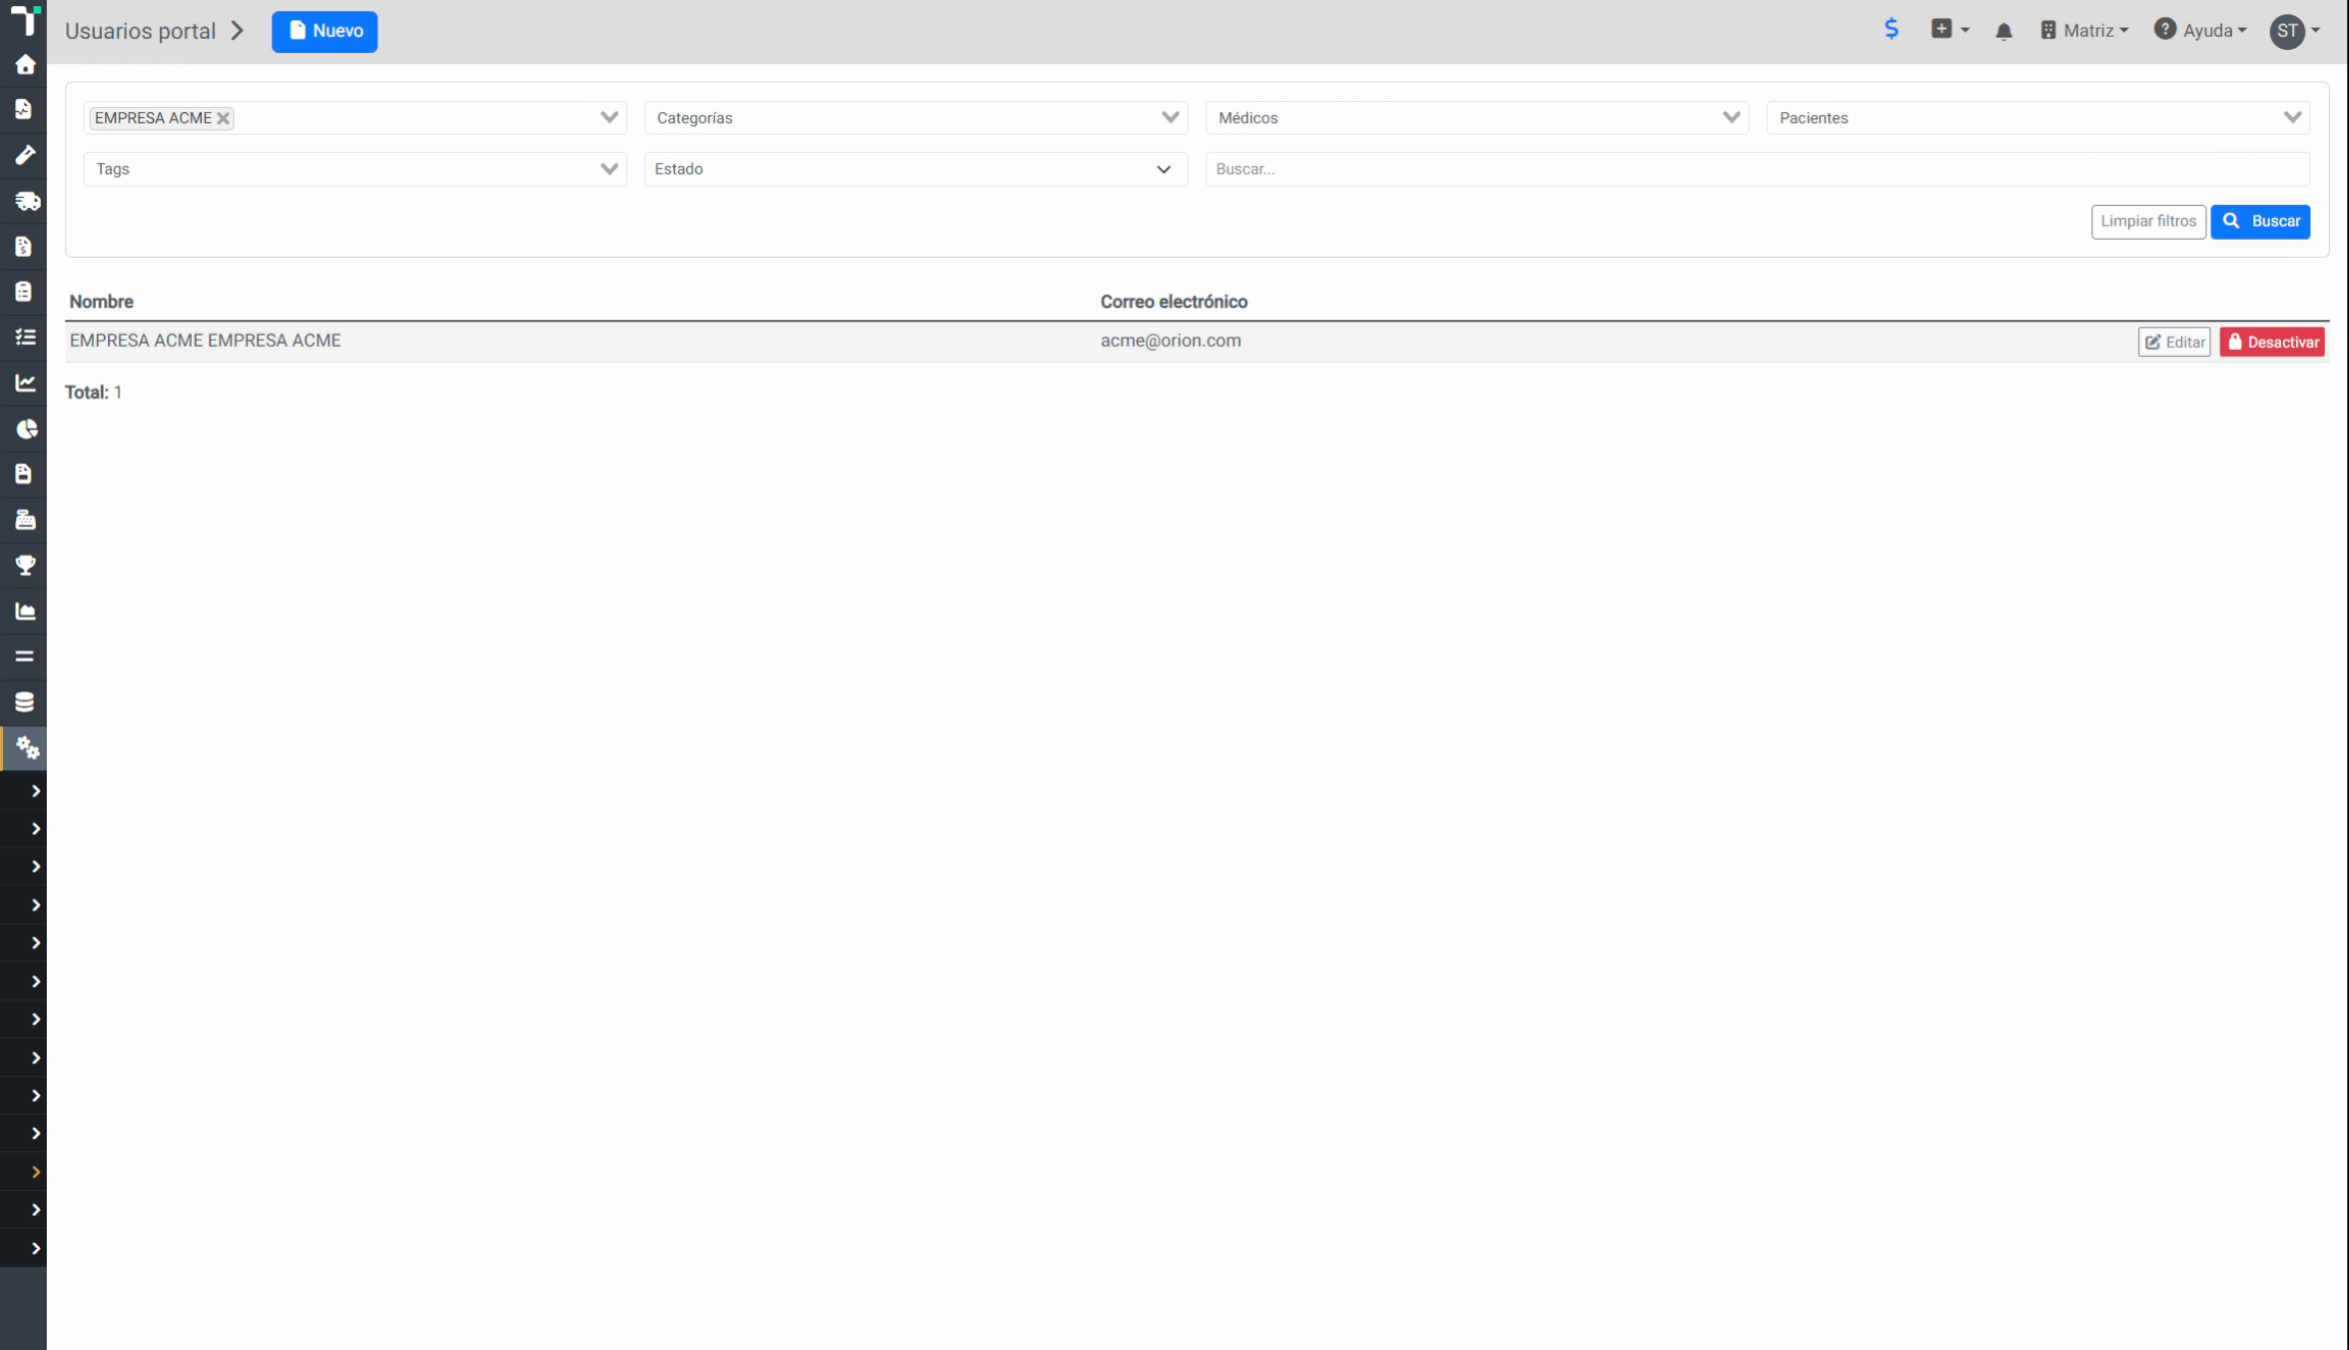Open the Matriz menu

(x=2084, y=31)
